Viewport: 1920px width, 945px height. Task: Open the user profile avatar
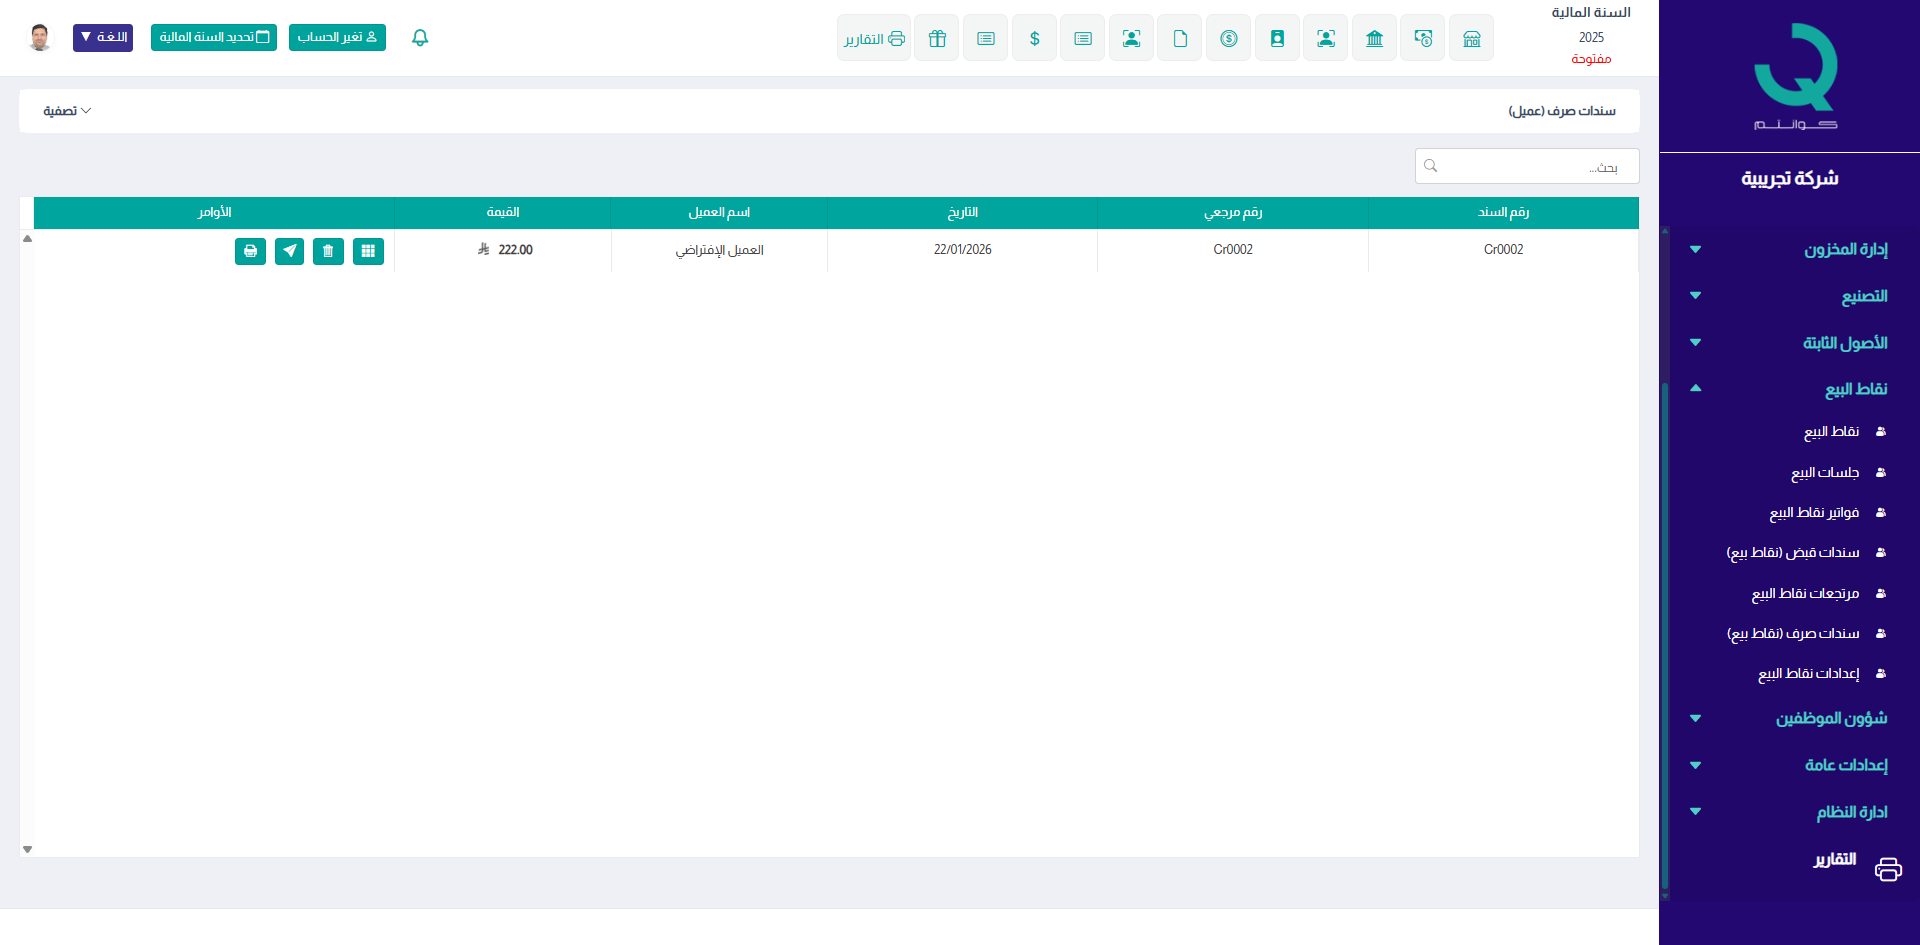[x=40, y=38]
